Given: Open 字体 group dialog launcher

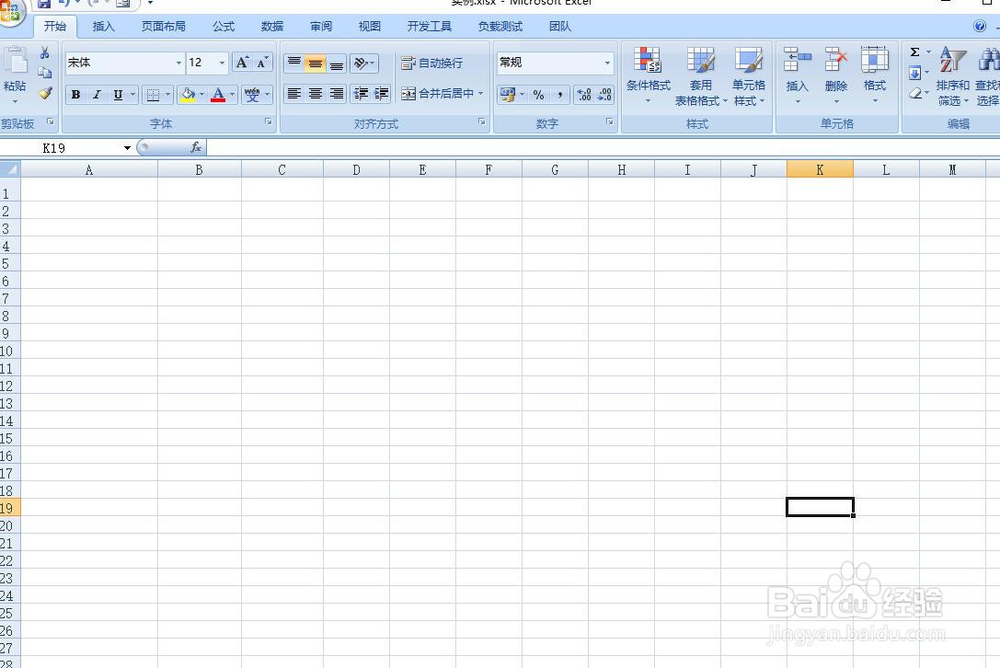Looking at the screenshot, I should coord(268,121).
